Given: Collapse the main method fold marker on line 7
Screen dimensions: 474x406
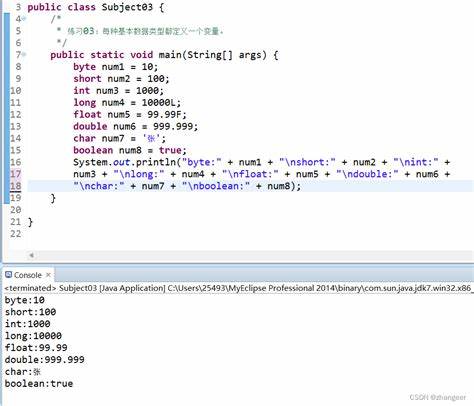Looking at the screenshot, I should tap(24, 54).
